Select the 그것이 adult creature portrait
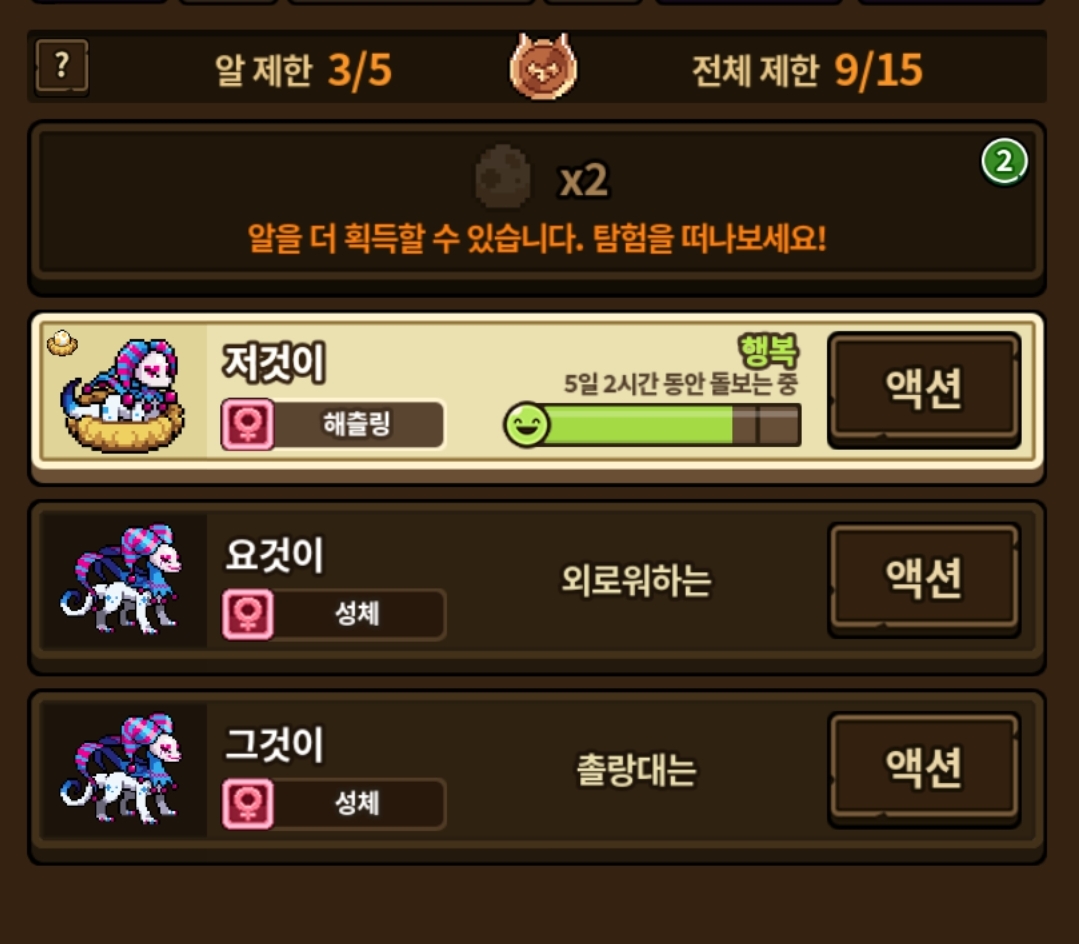The width and height of the screenshot is (1079, 944). tap(122, 769)
